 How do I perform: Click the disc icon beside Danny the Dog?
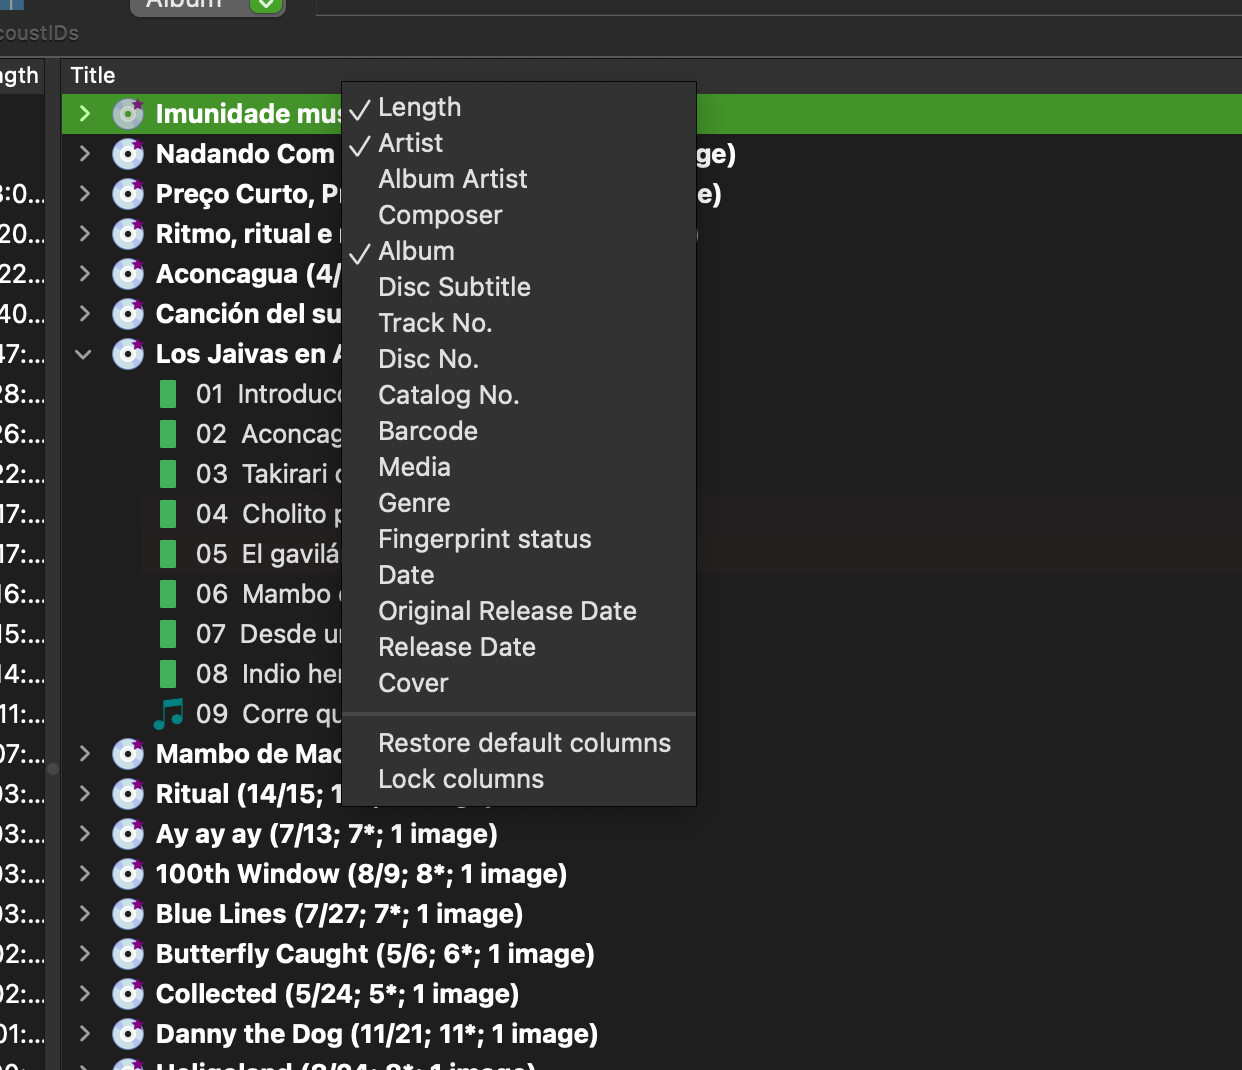[x=128, y=1034]
